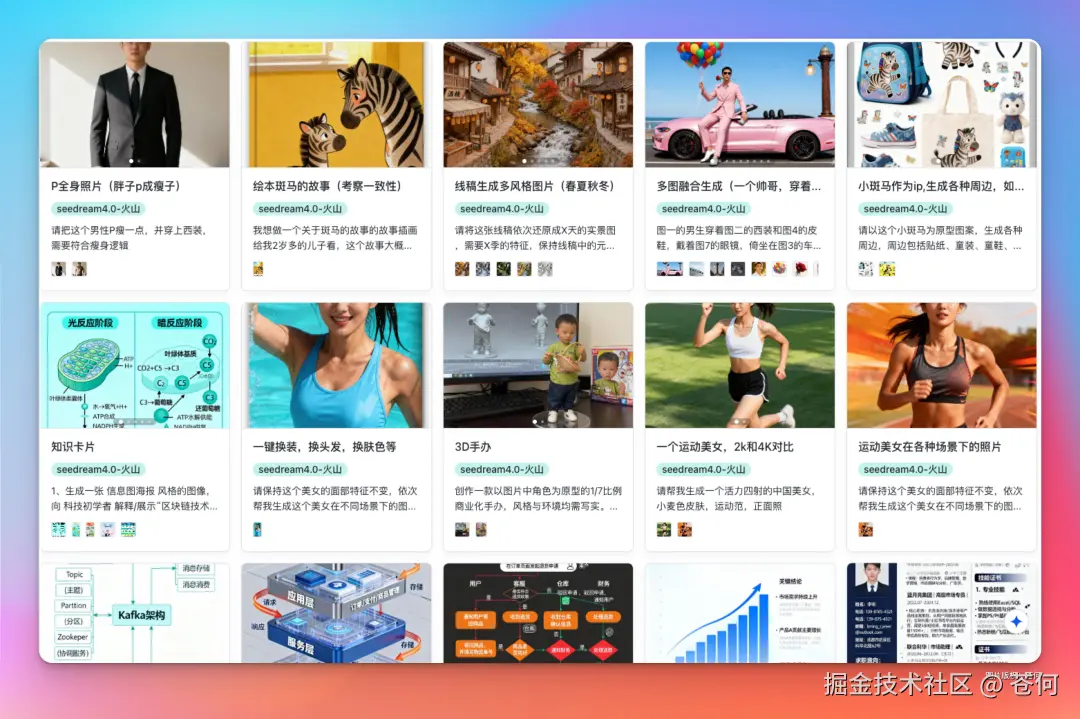The height and width of the screenshot is (719, 1080).
Task: Click seedream4.0-火山 tag under 知识卡片
Action: [x=98, y=470]
